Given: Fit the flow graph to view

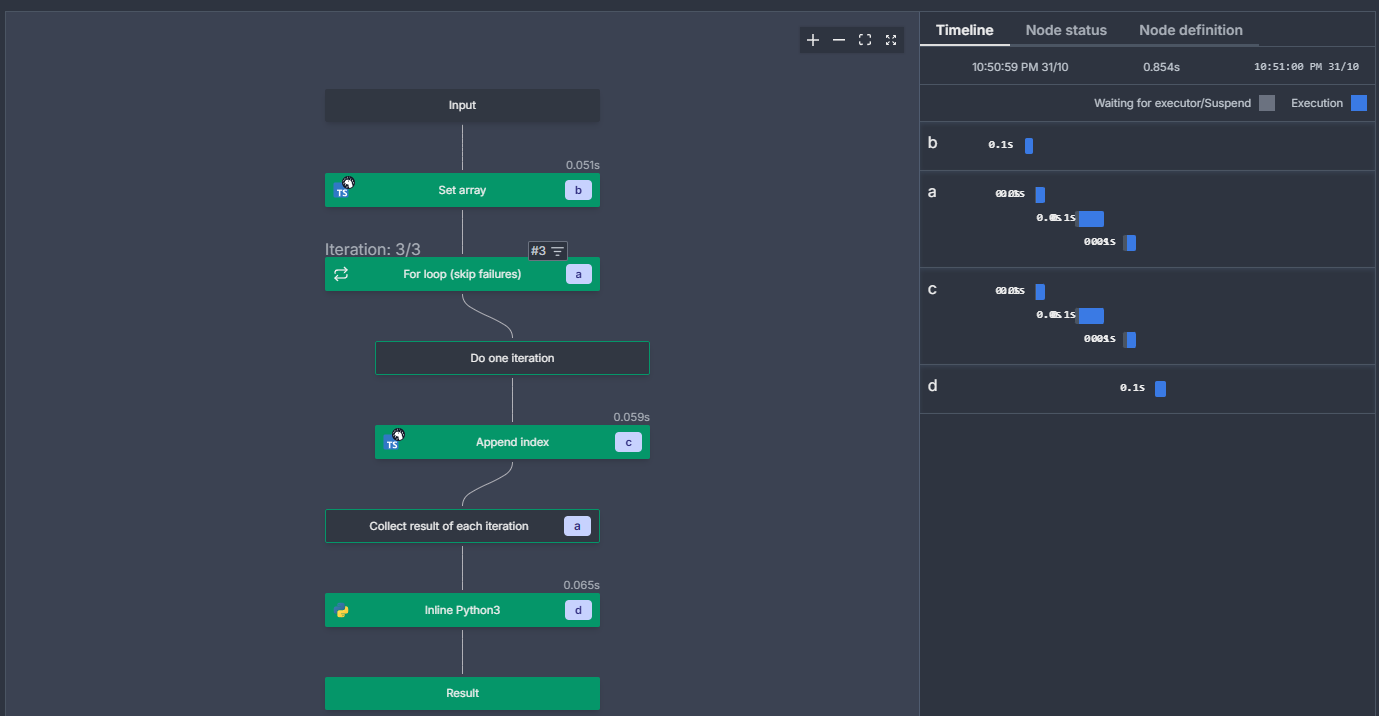Looking at the screenshot, I should click(x=865, y=40).
